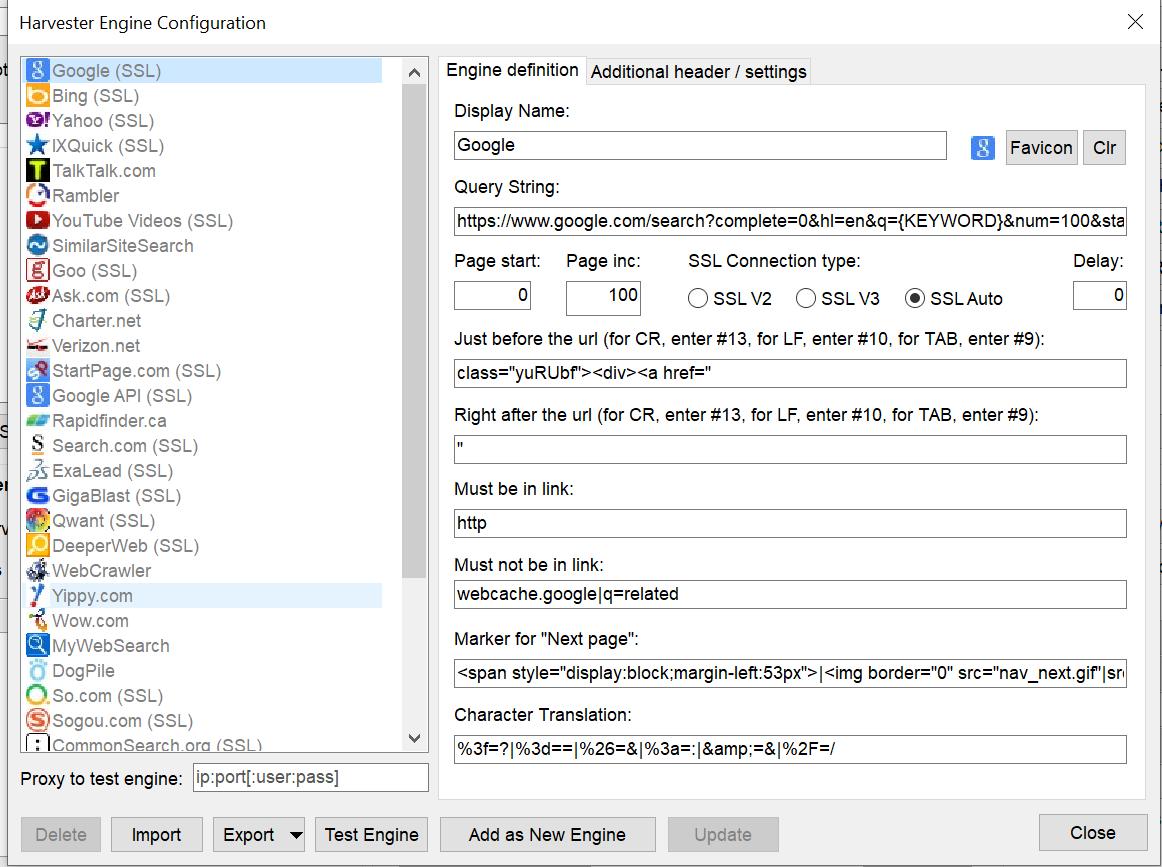Click the engine list scrollbar thumb
Viewport: 1162px width, 867px height.
414,330
